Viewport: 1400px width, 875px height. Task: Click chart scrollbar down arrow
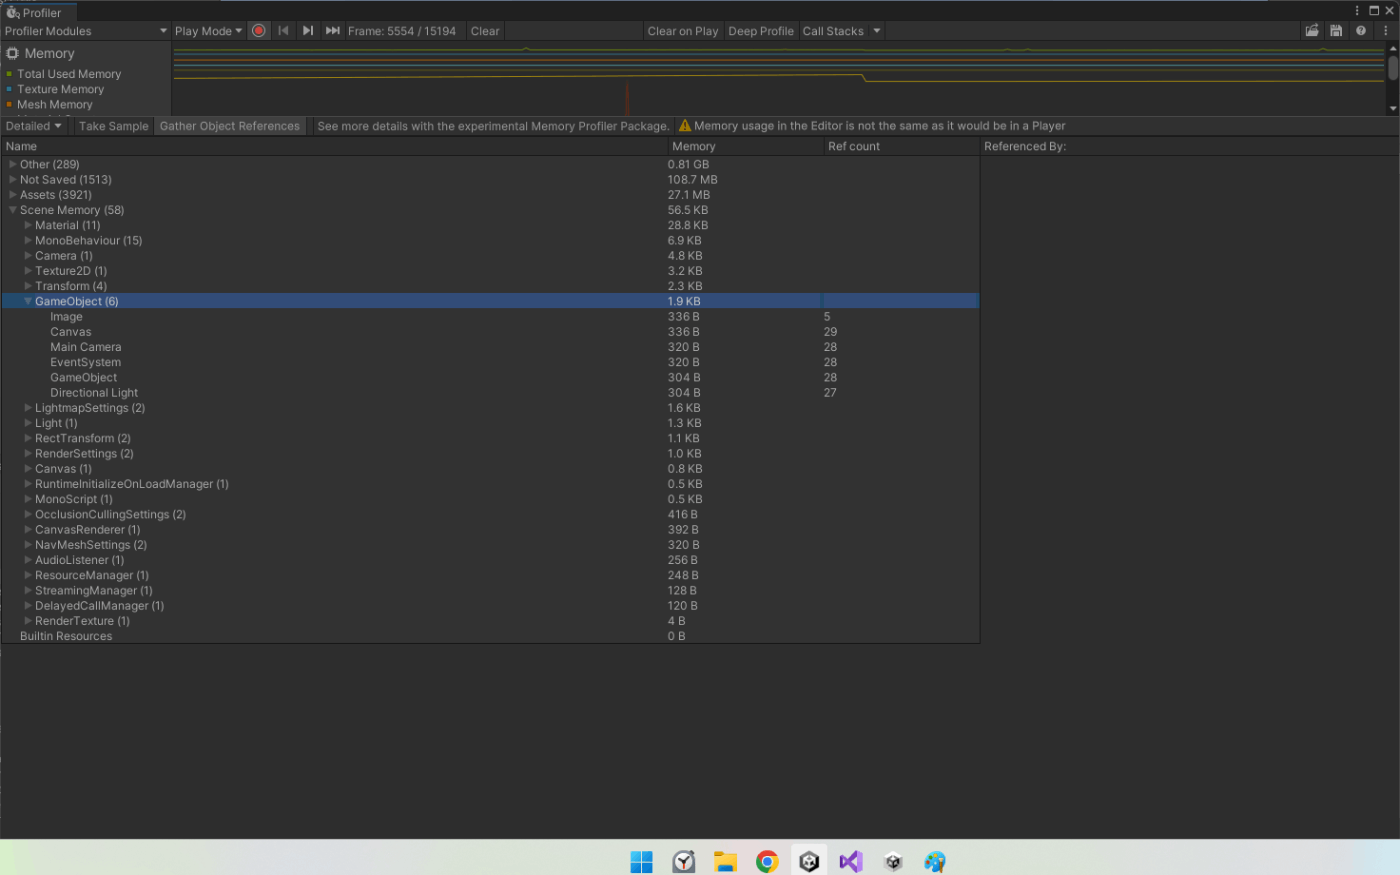tap(1393, 108)
